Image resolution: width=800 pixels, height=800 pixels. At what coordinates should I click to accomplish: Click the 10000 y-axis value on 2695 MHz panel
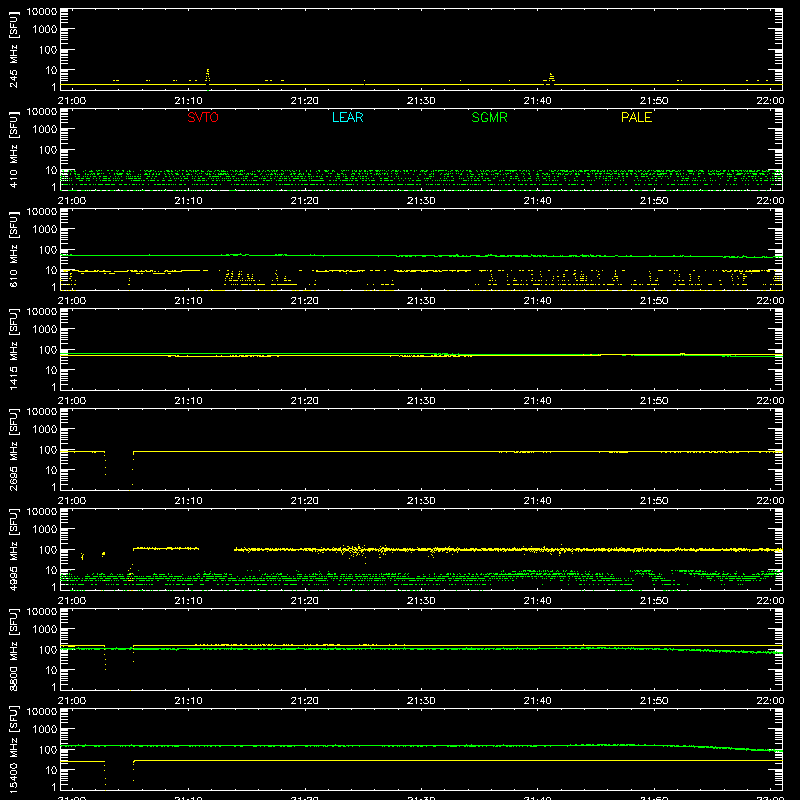[x=42, y=412]
